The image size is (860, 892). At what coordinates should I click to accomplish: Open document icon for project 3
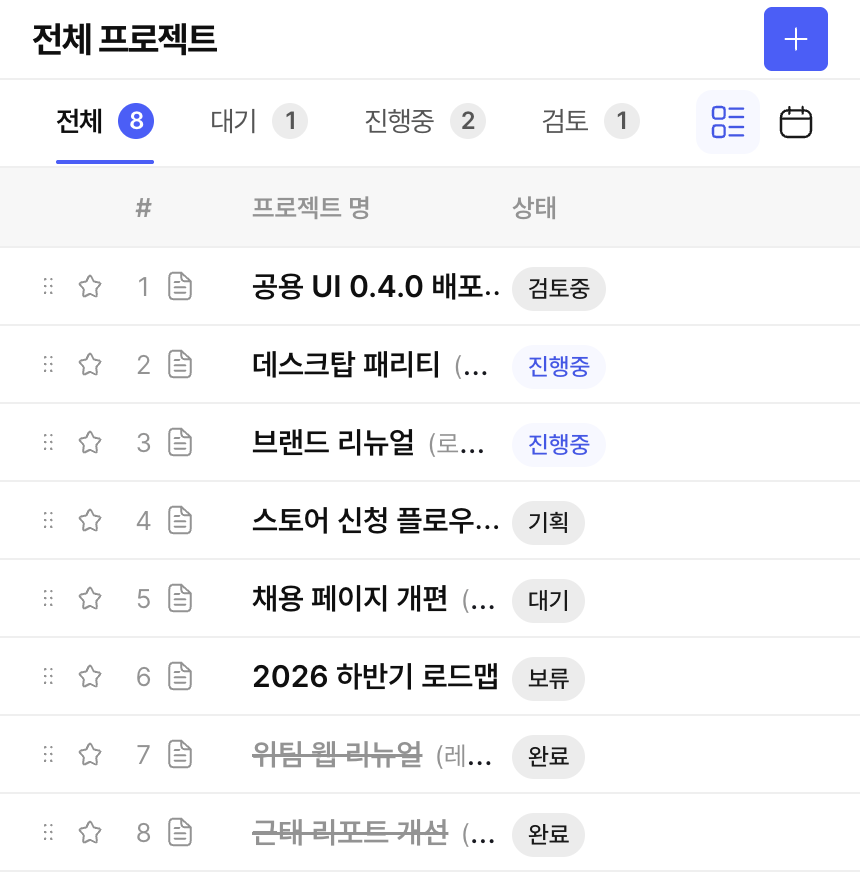(180, 442)
